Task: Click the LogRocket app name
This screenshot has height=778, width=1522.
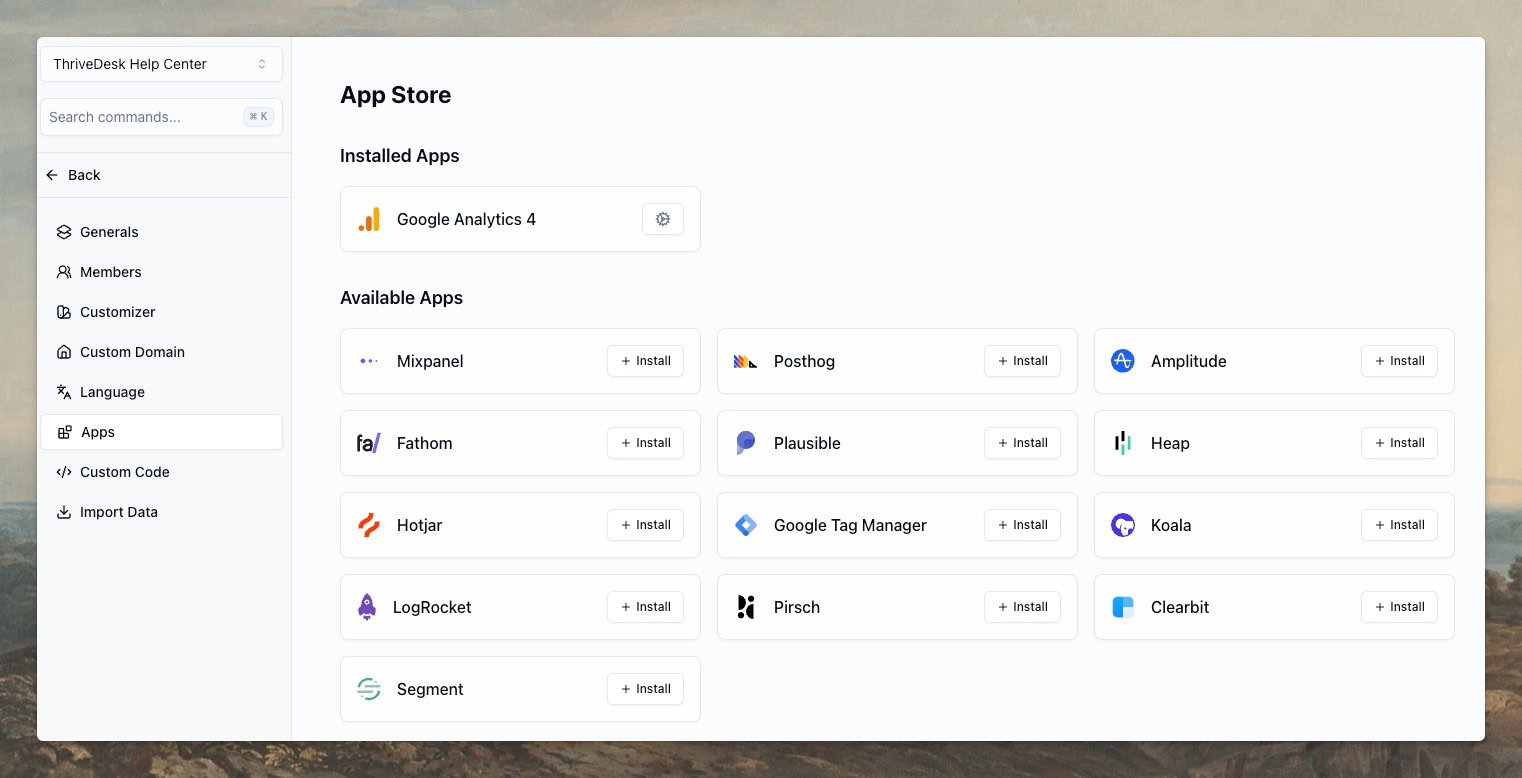Action: (432, 607)
